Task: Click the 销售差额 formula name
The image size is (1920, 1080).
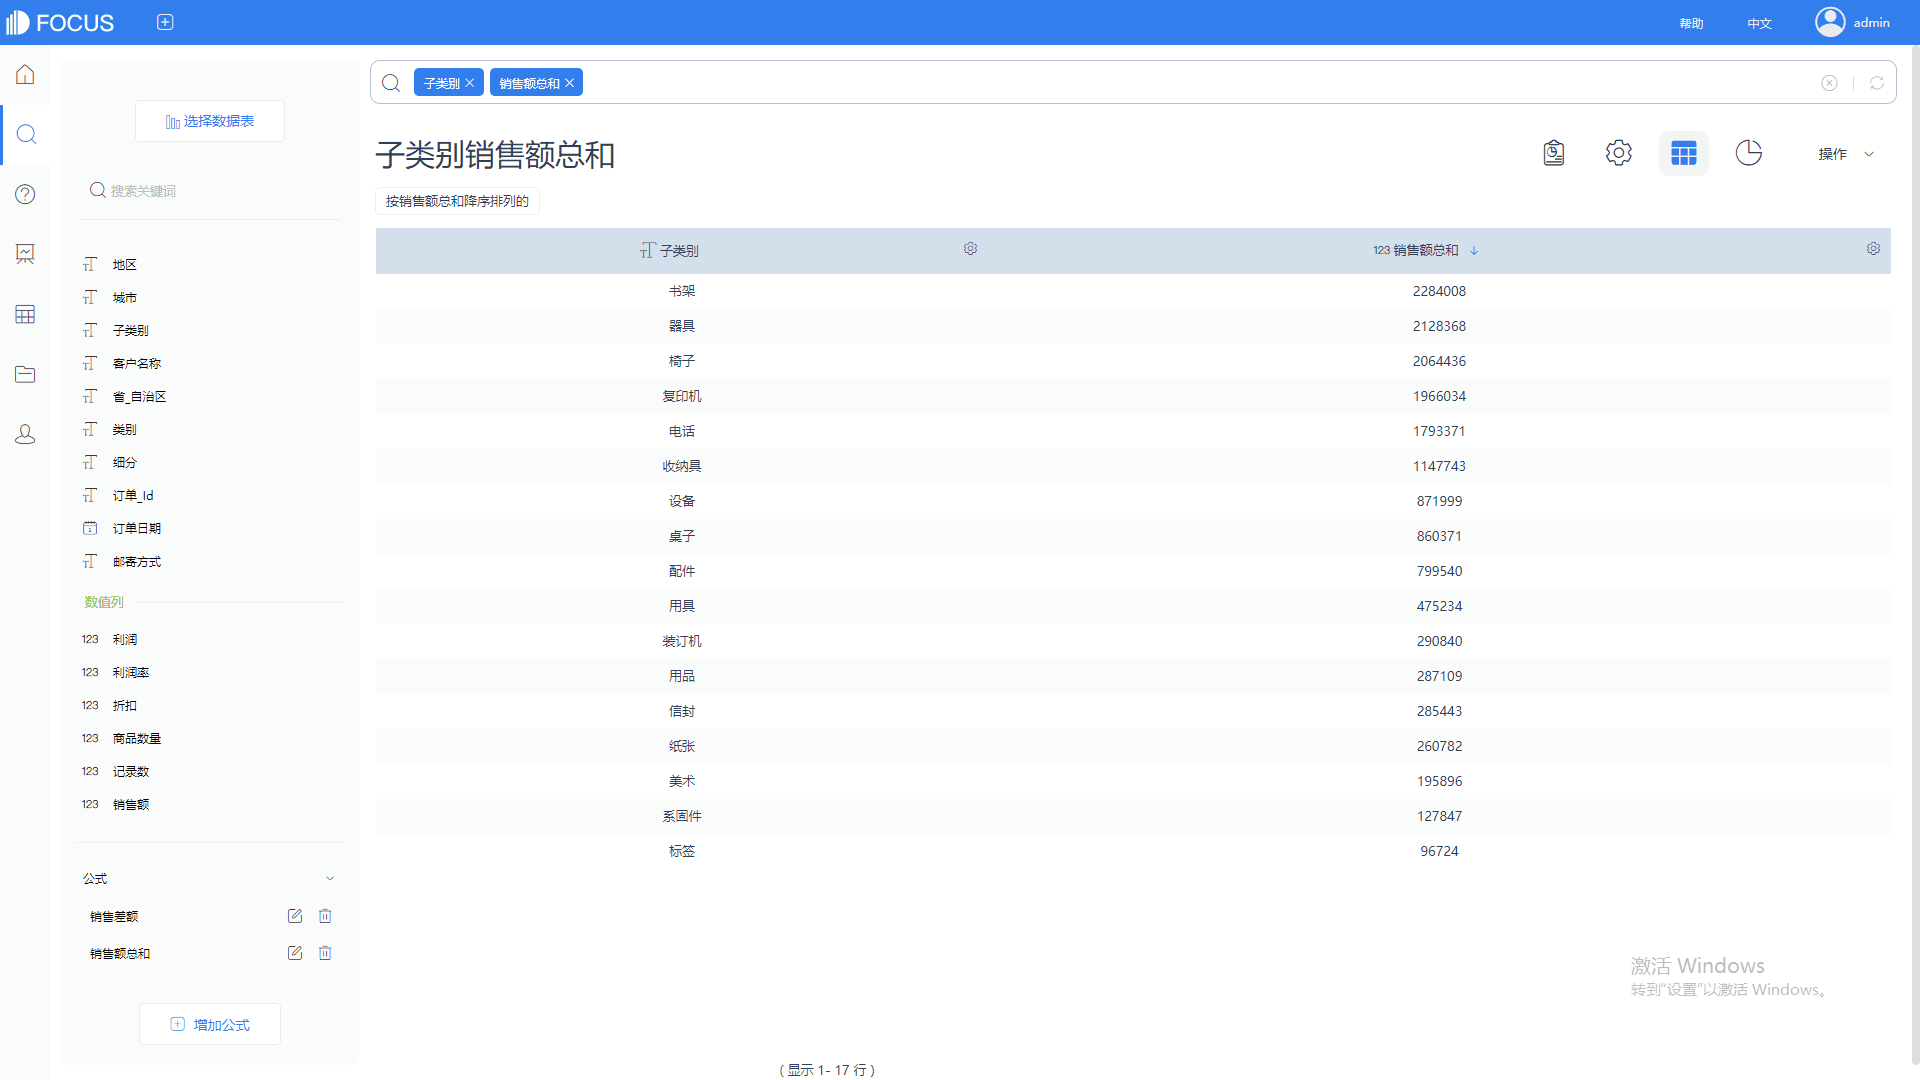Action: tap(114, 917)
